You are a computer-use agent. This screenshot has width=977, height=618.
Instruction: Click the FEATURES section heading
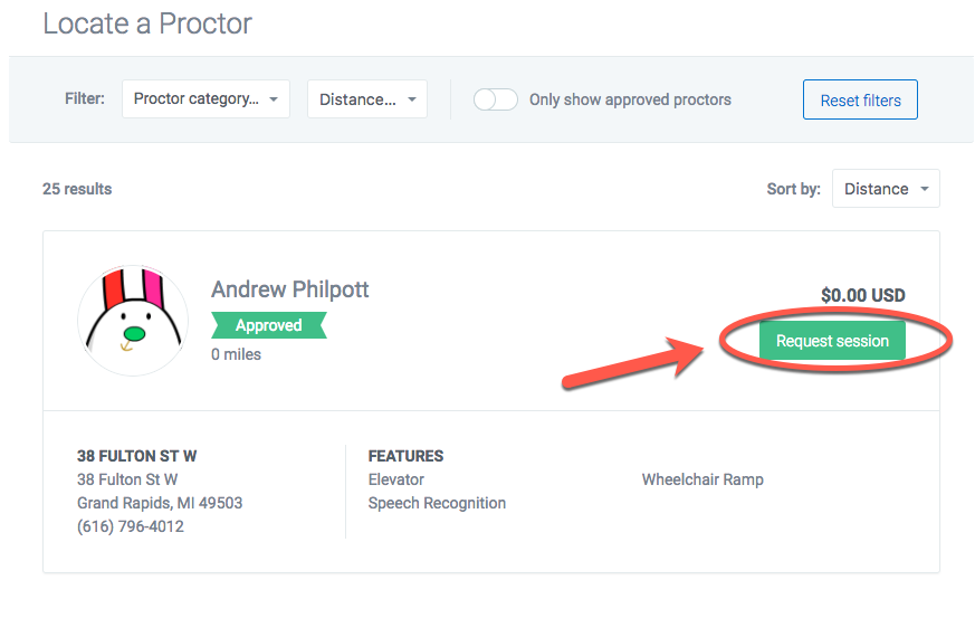[405, 456]
